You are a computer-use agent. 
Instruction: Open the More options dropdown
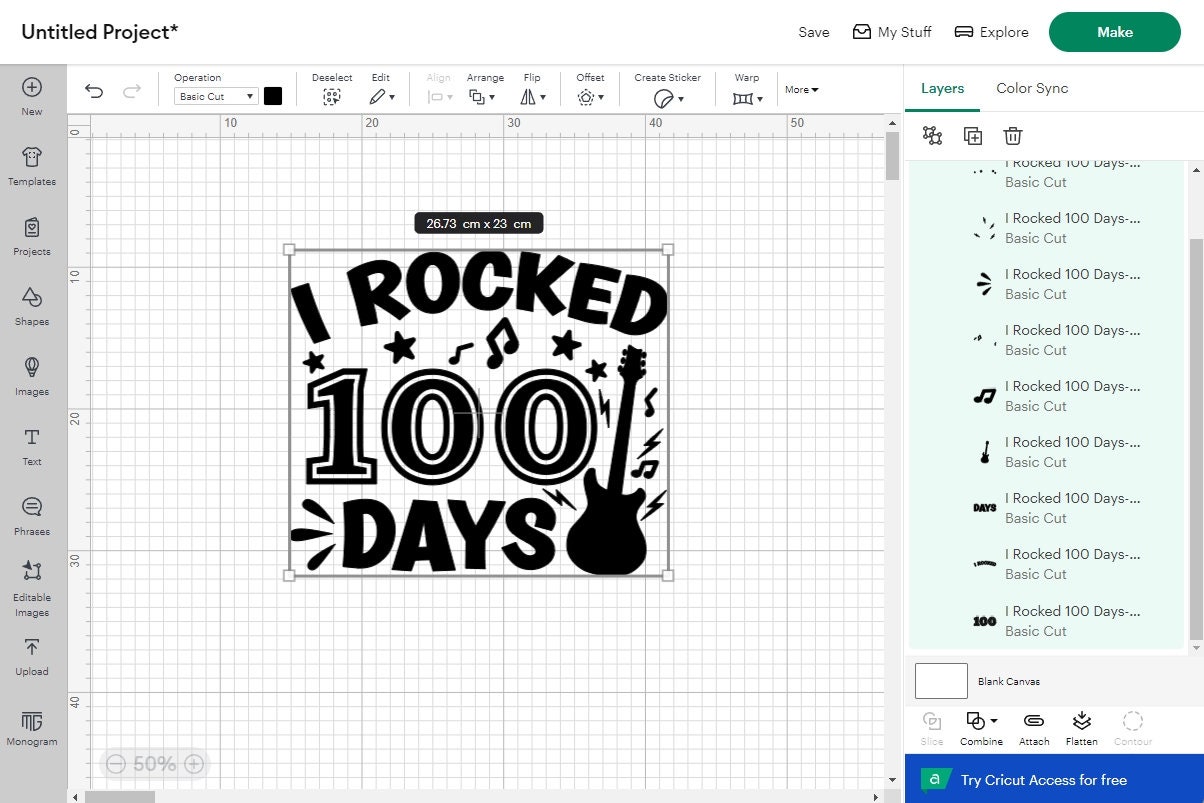[x=801, y=89]
